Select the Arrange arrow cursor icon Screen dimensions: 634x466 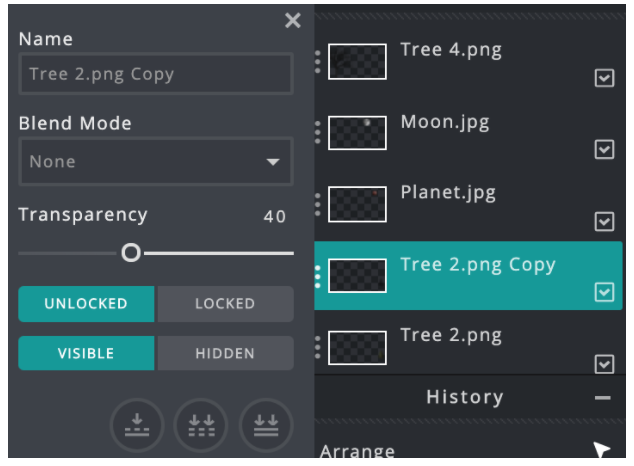[x=601, y=449]
